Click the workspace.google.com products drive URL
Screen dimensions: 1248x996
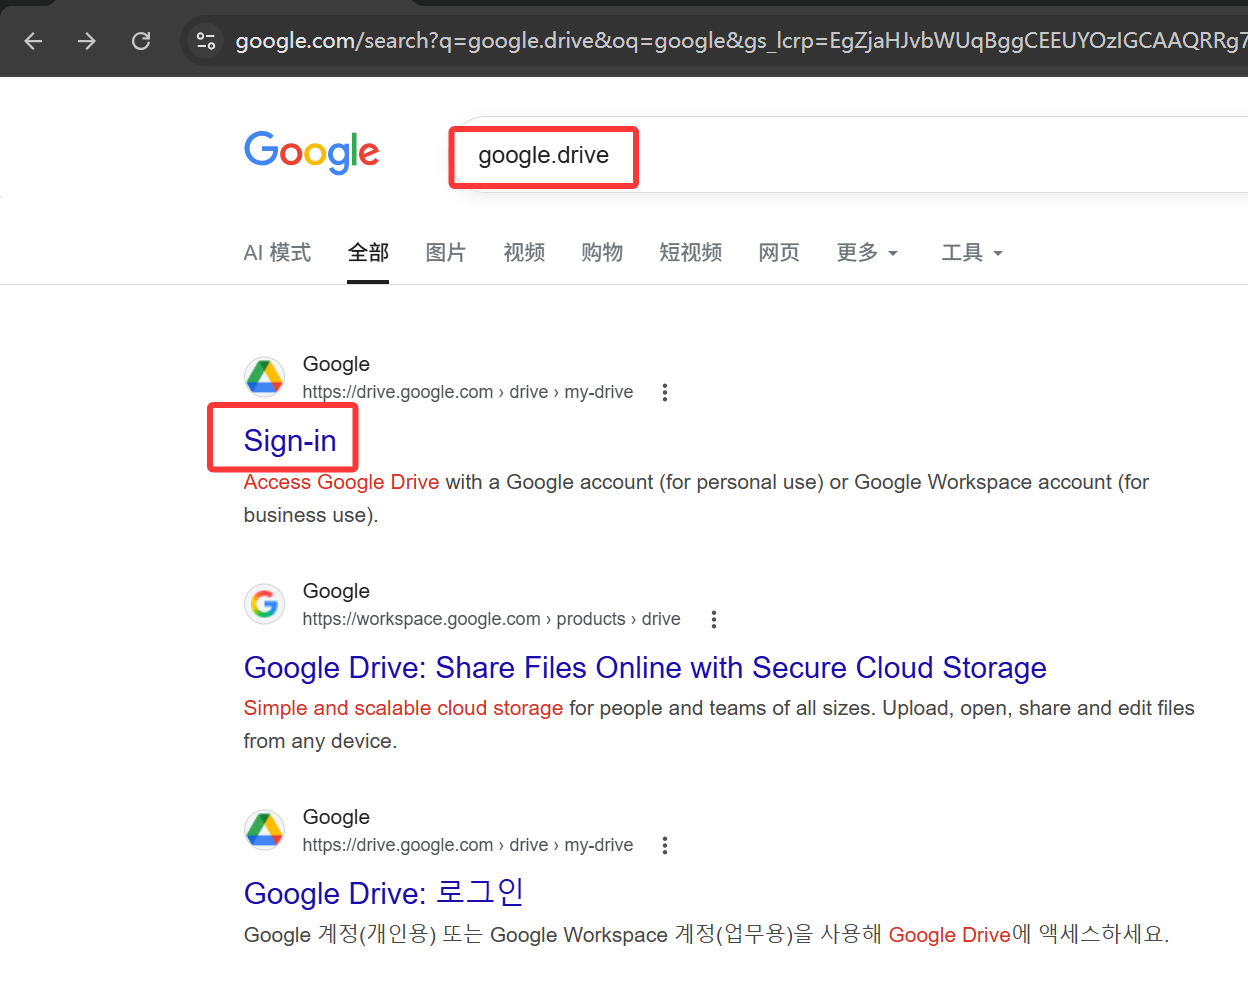coord(491,619)
